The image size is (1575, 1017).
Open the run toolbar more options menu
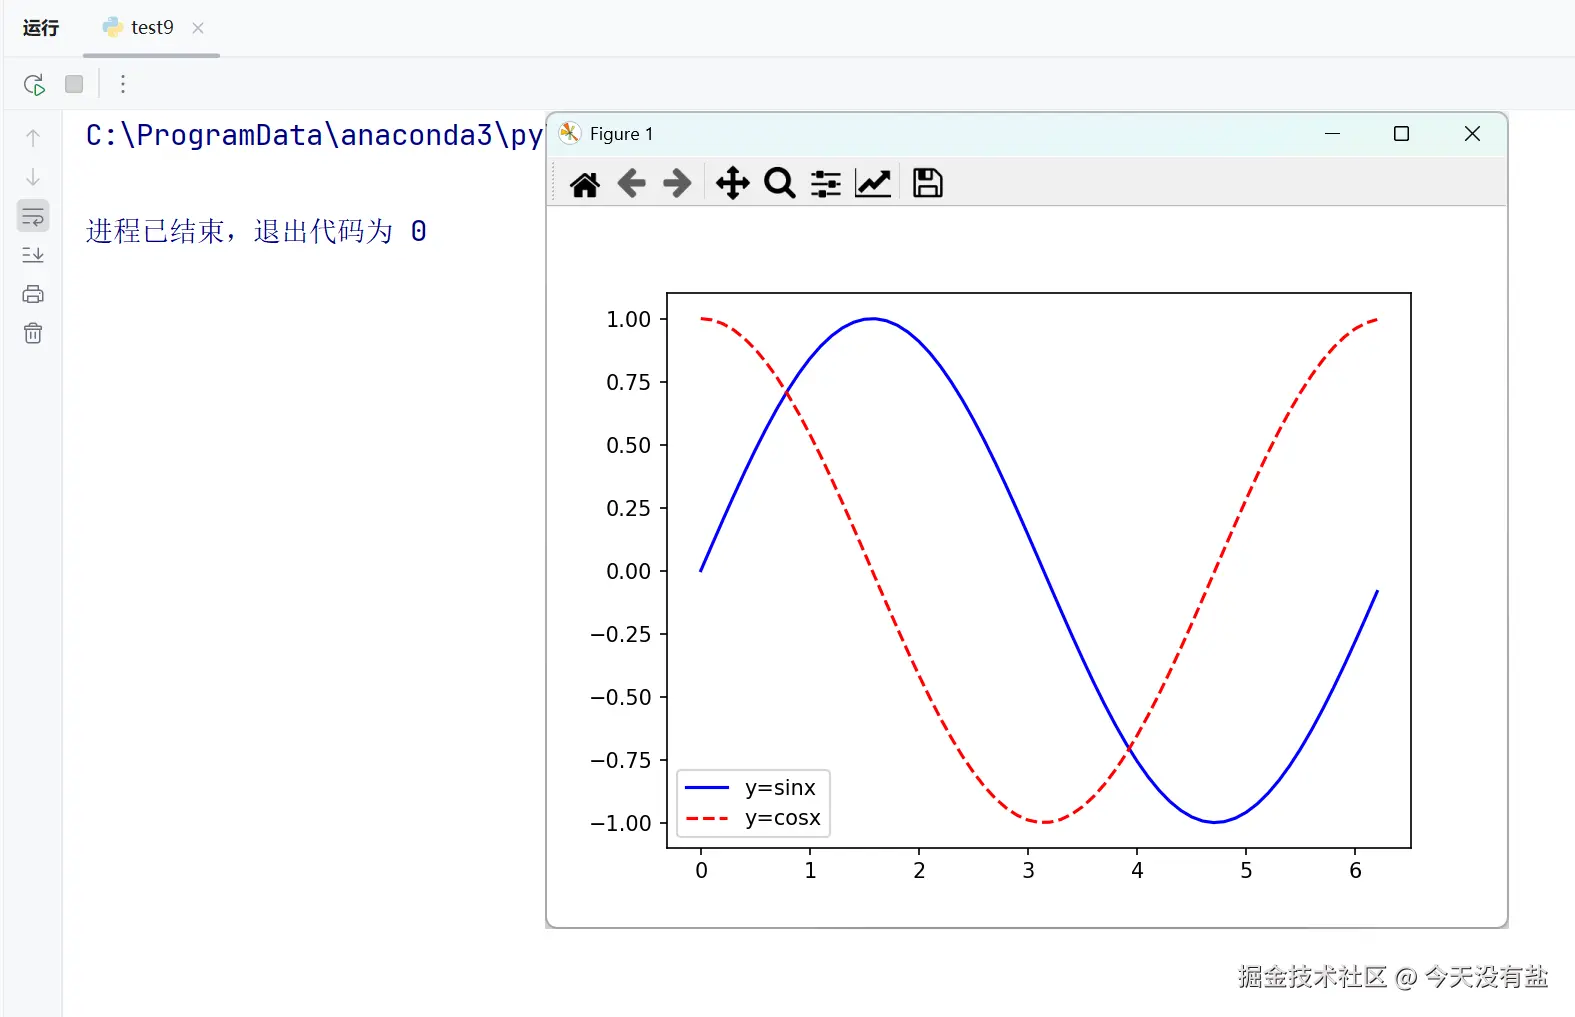point(123,84)
